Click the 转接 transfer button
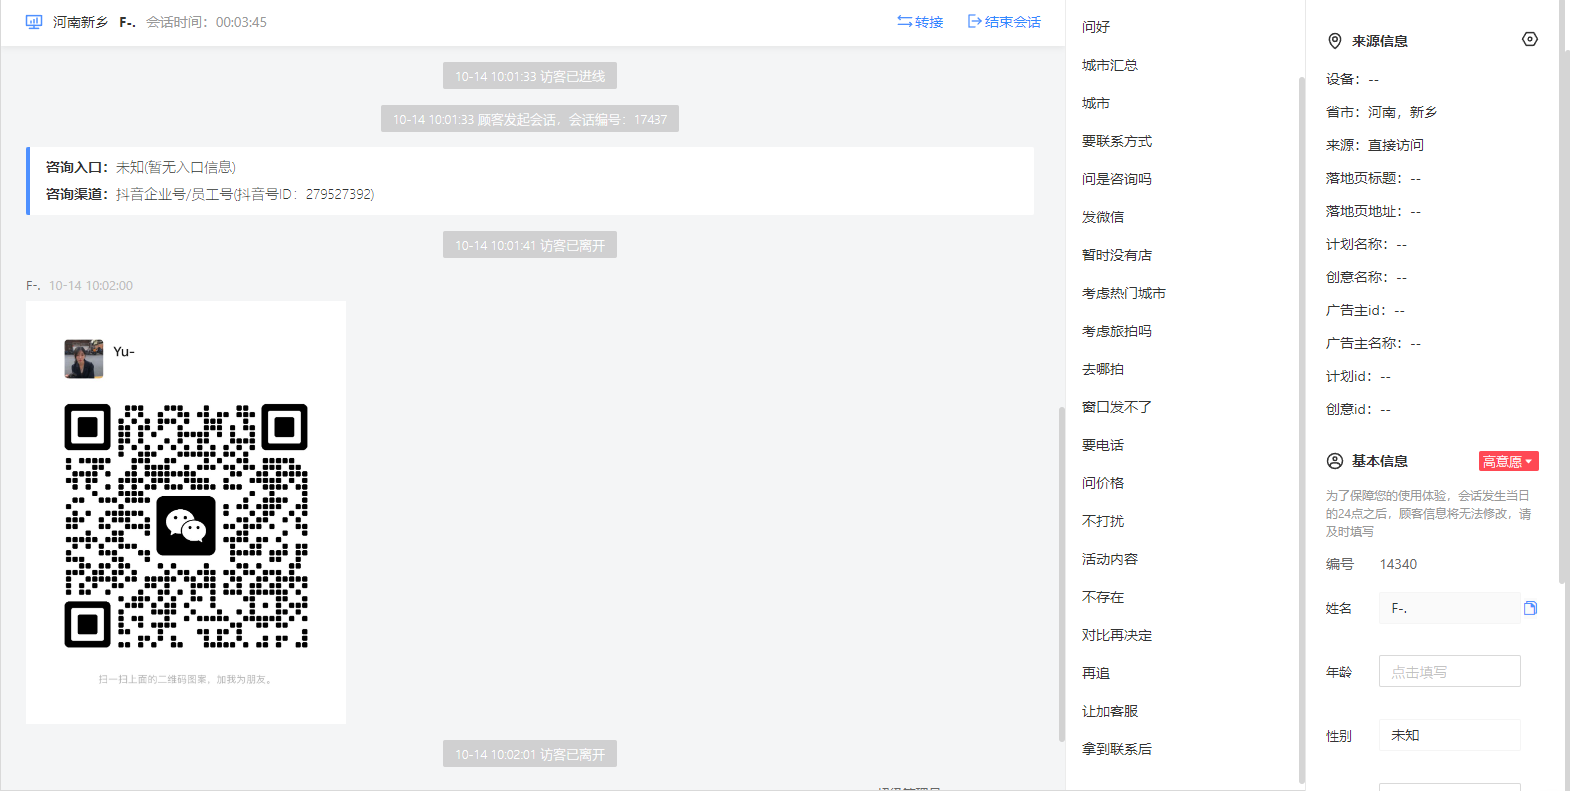 point(920,22)
